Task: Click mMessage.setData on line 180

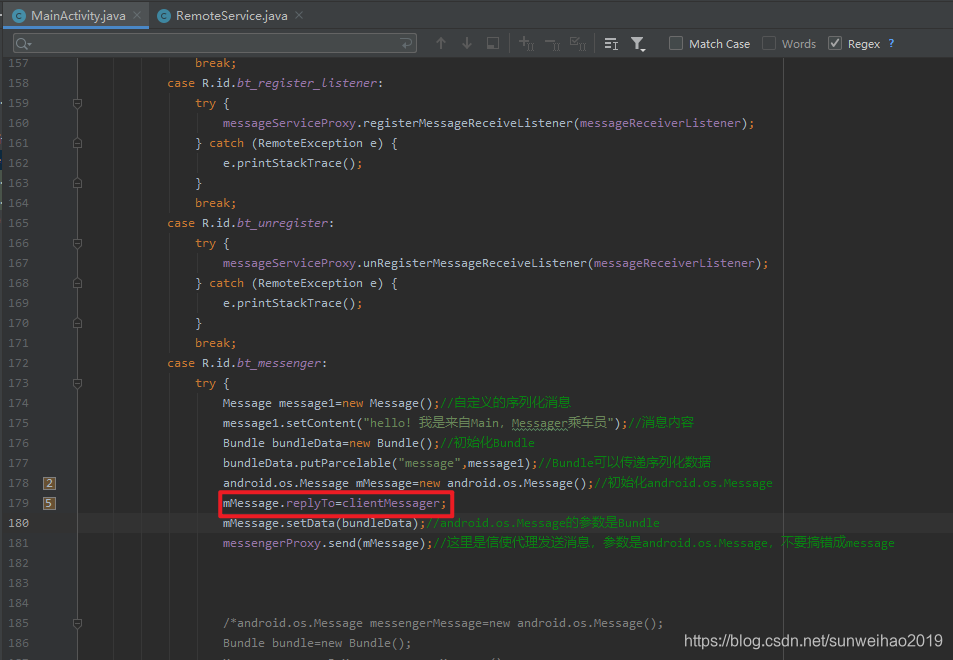Action: pyautogui.click(x=278, y=523)
